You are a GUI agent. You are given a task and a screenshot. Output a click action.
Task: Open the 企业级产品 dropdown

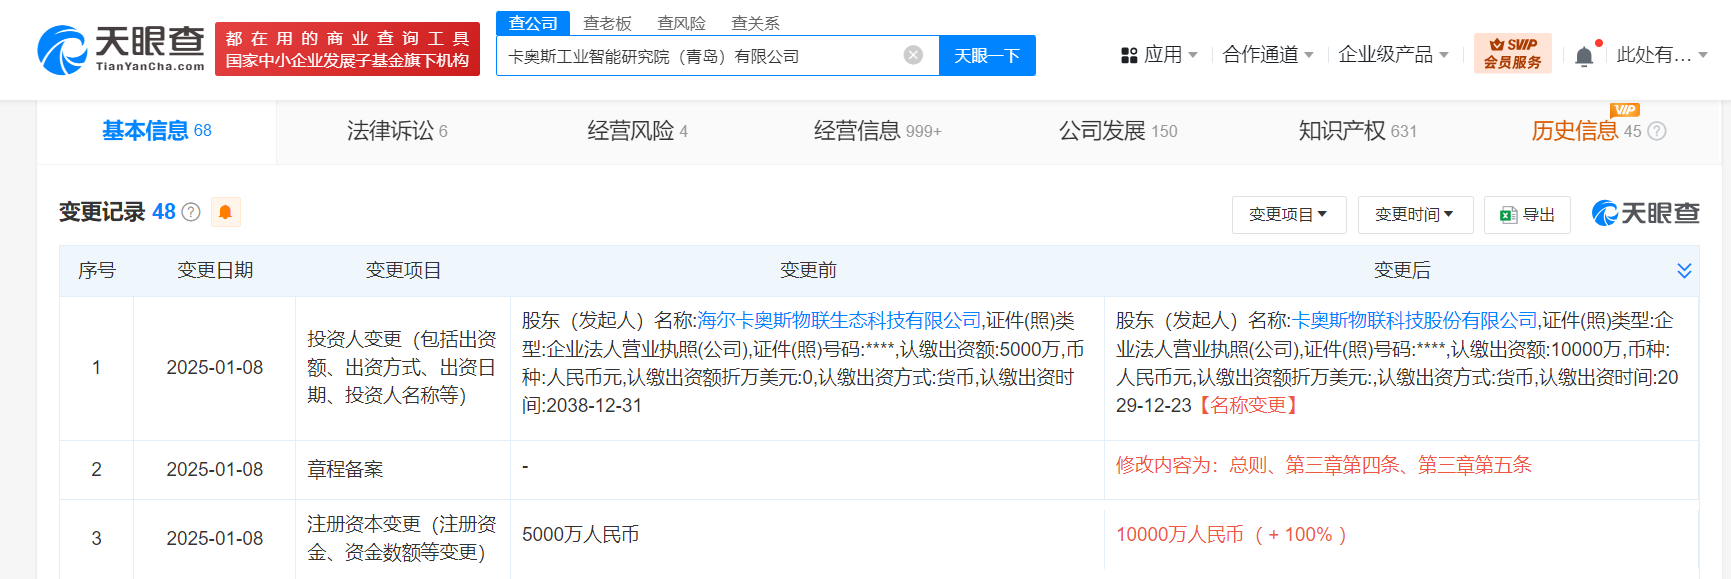pos(1393,55)
